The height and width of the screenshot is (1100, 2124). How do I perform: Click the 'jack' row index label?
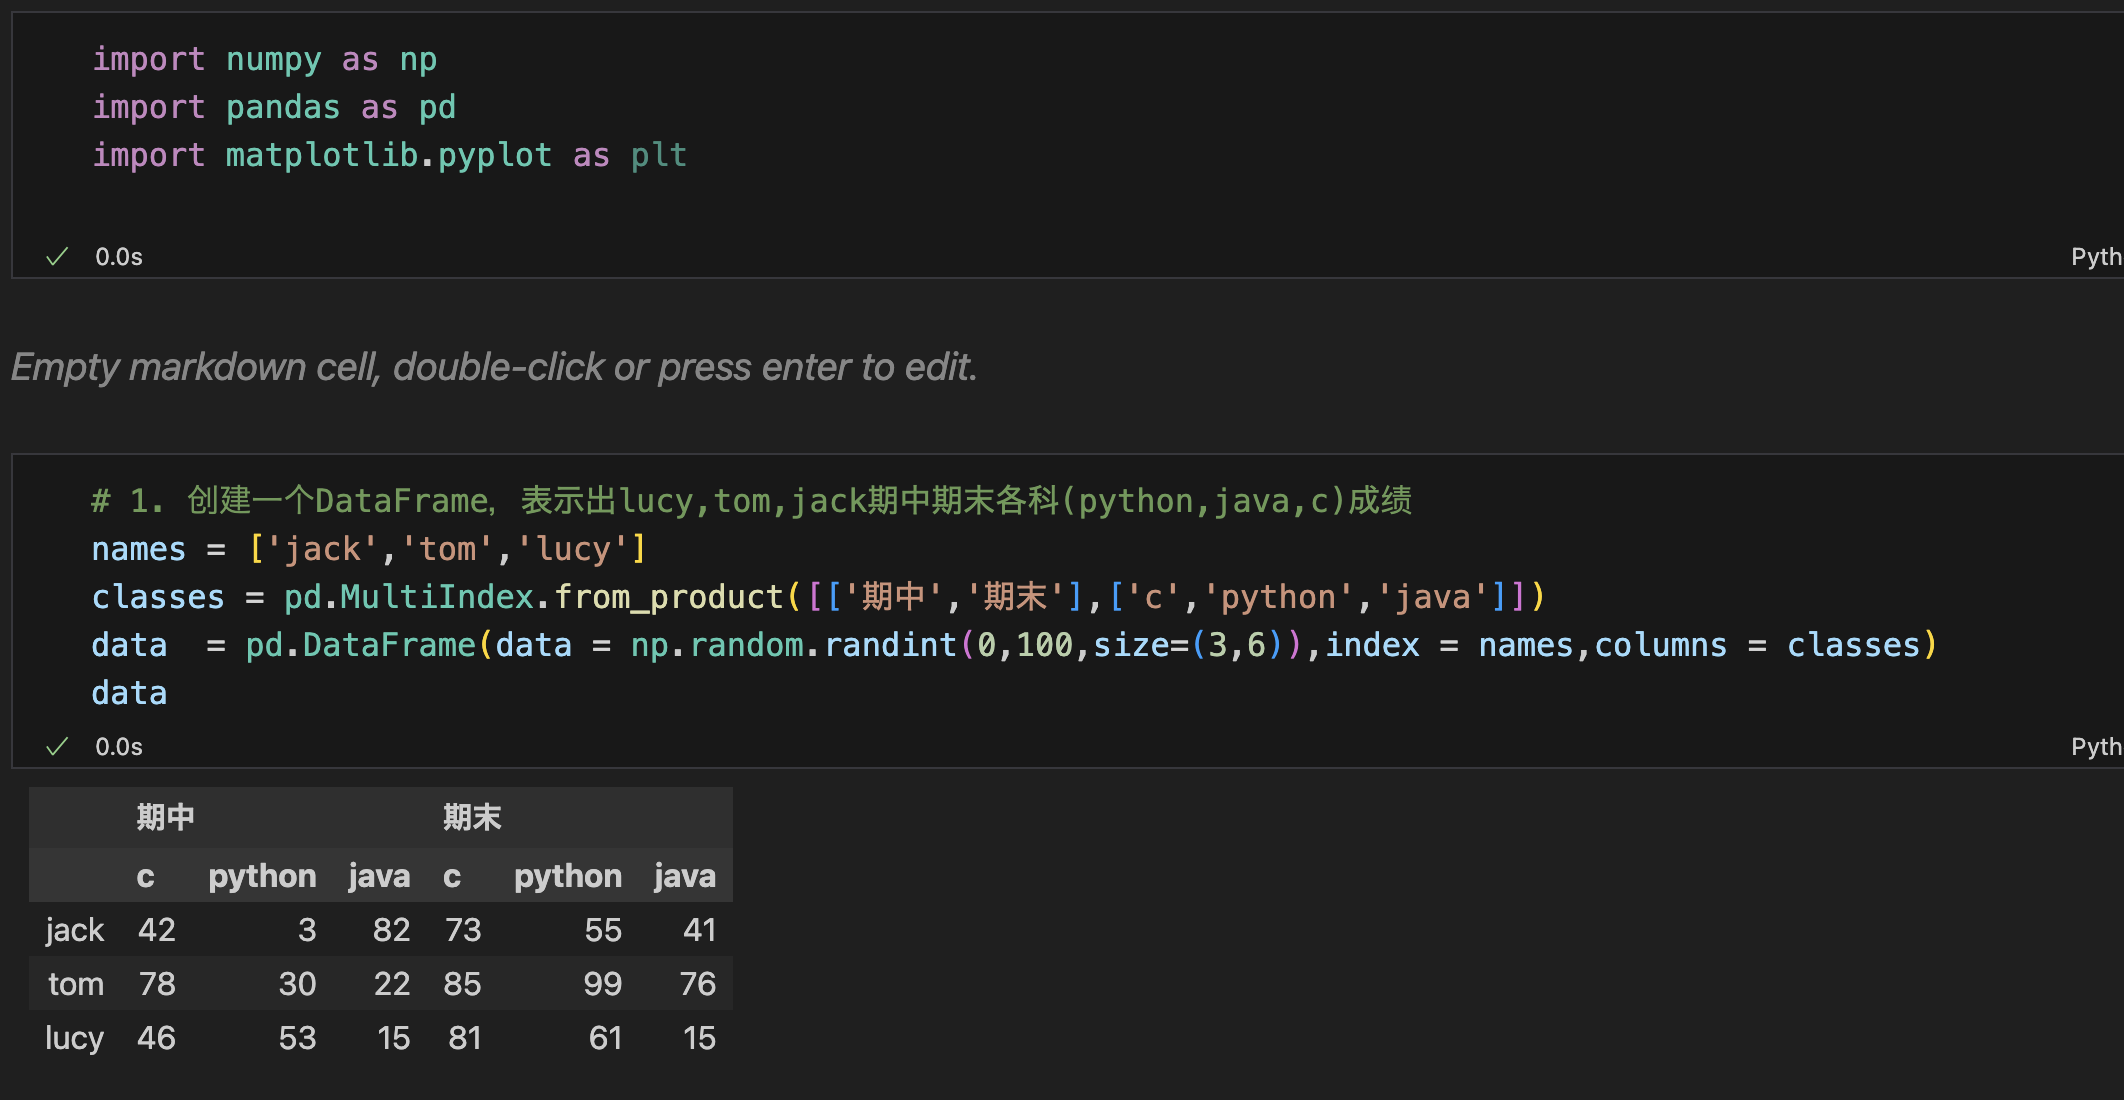point(74,930)
